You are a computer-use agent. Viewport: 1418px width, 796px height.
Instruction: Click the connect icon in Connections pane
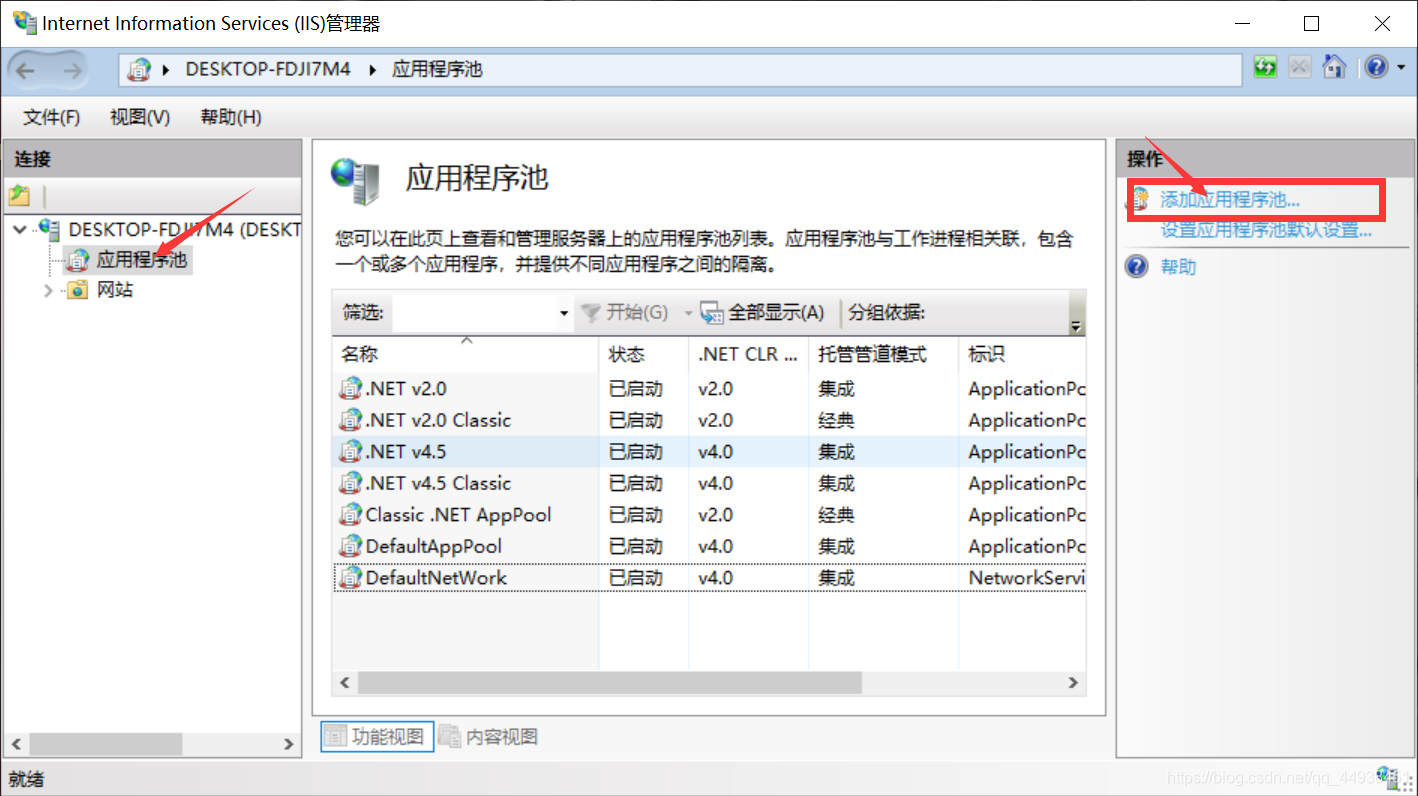pyautogui.click(x=19, y=196)
